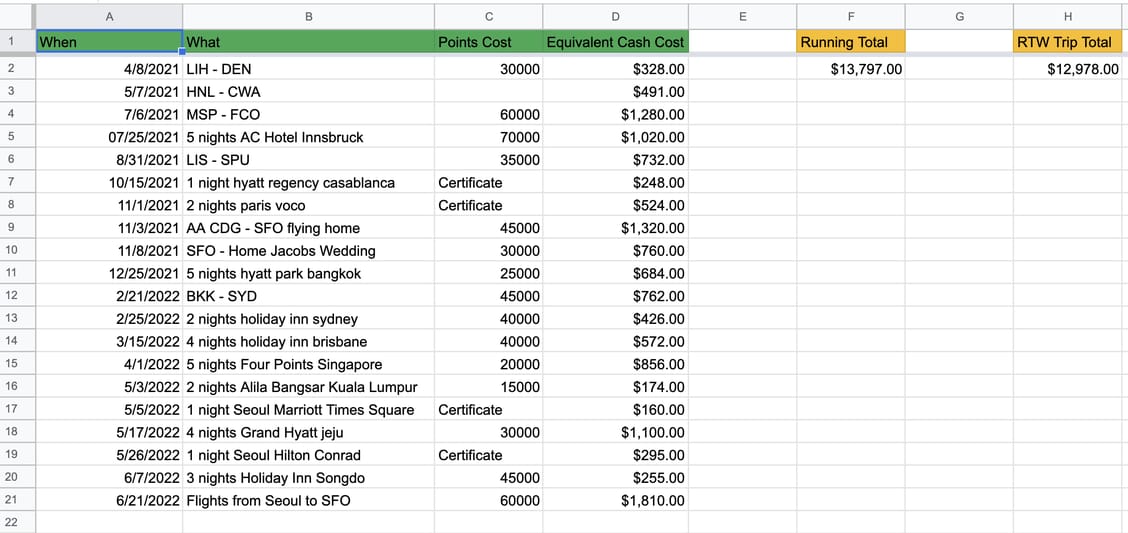This screenshot has width=1128, height=533.
Task: Select entire row 12 via row number
Action: [x=17, y=296]
